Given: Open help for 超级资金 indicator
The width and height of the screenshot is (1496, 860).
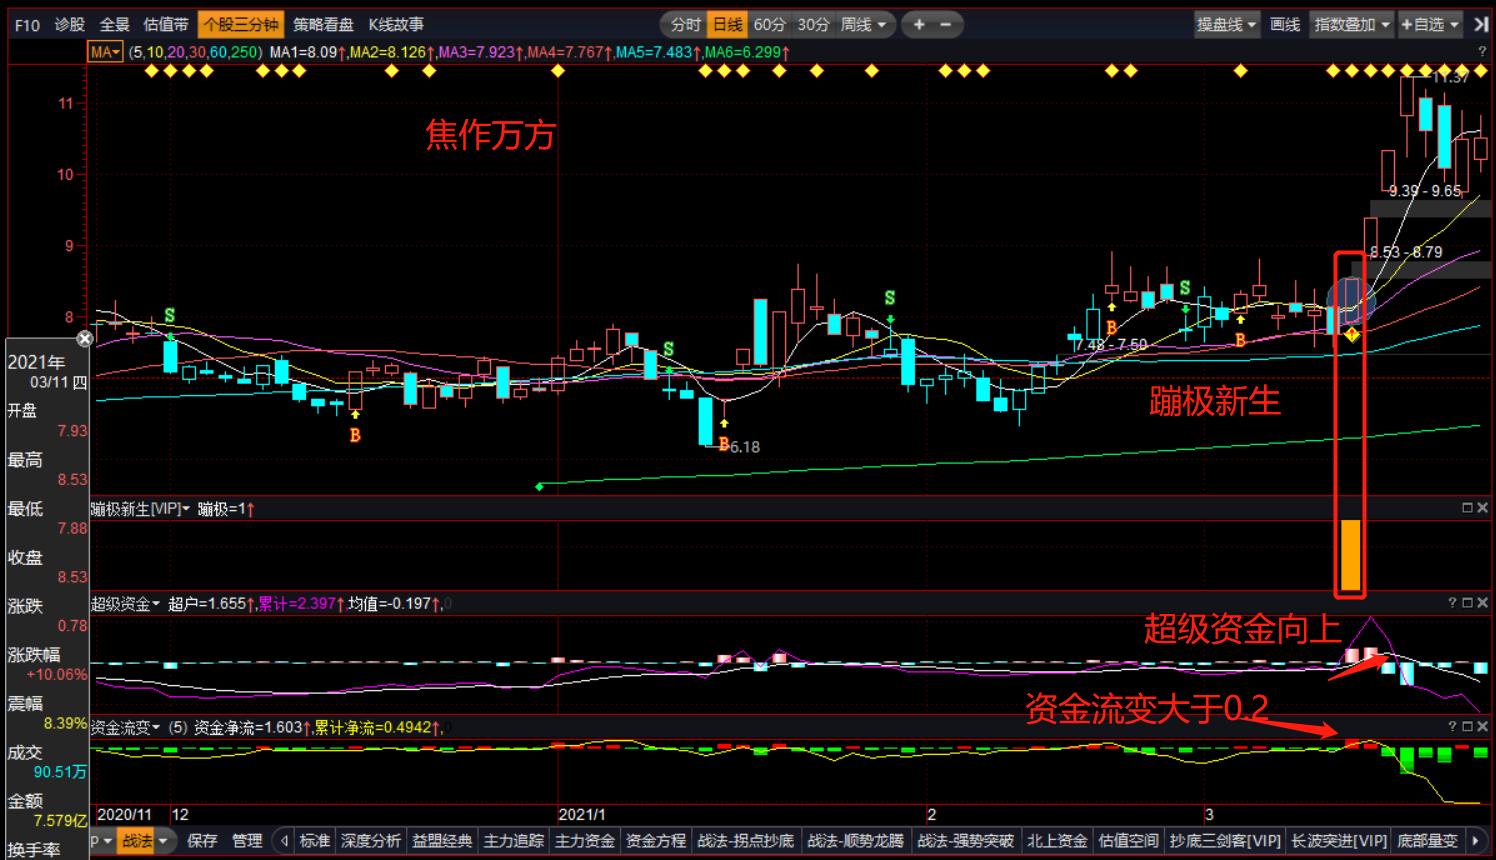Looking at the screenshot, I should [x=1452, y=603].
